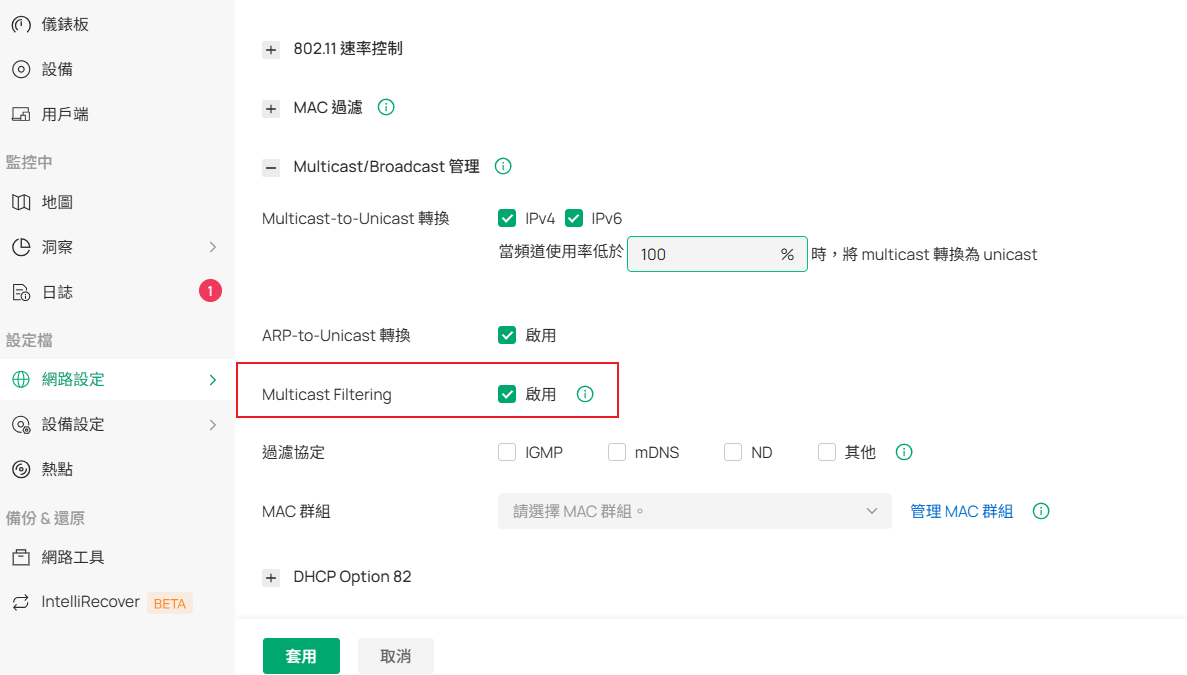Click the green 套用 apply button
Screen dimensions: 1187x675
point(301,656)
